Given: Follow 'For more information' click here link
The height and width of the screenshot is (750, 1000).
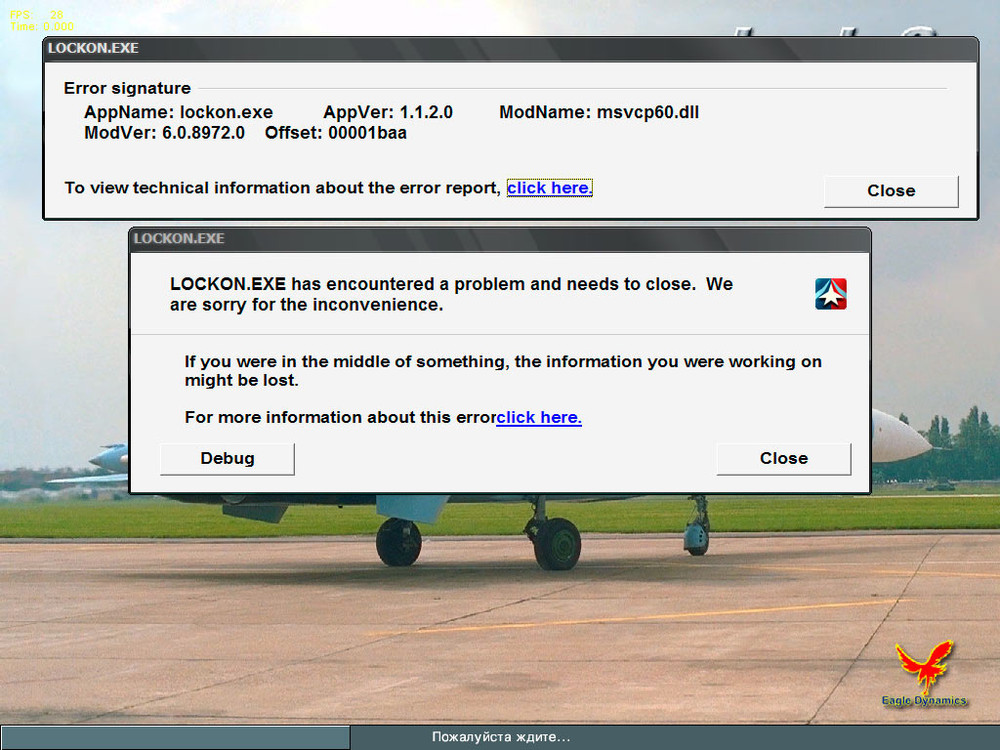Looking at the screenshot, I should (539, 417).
